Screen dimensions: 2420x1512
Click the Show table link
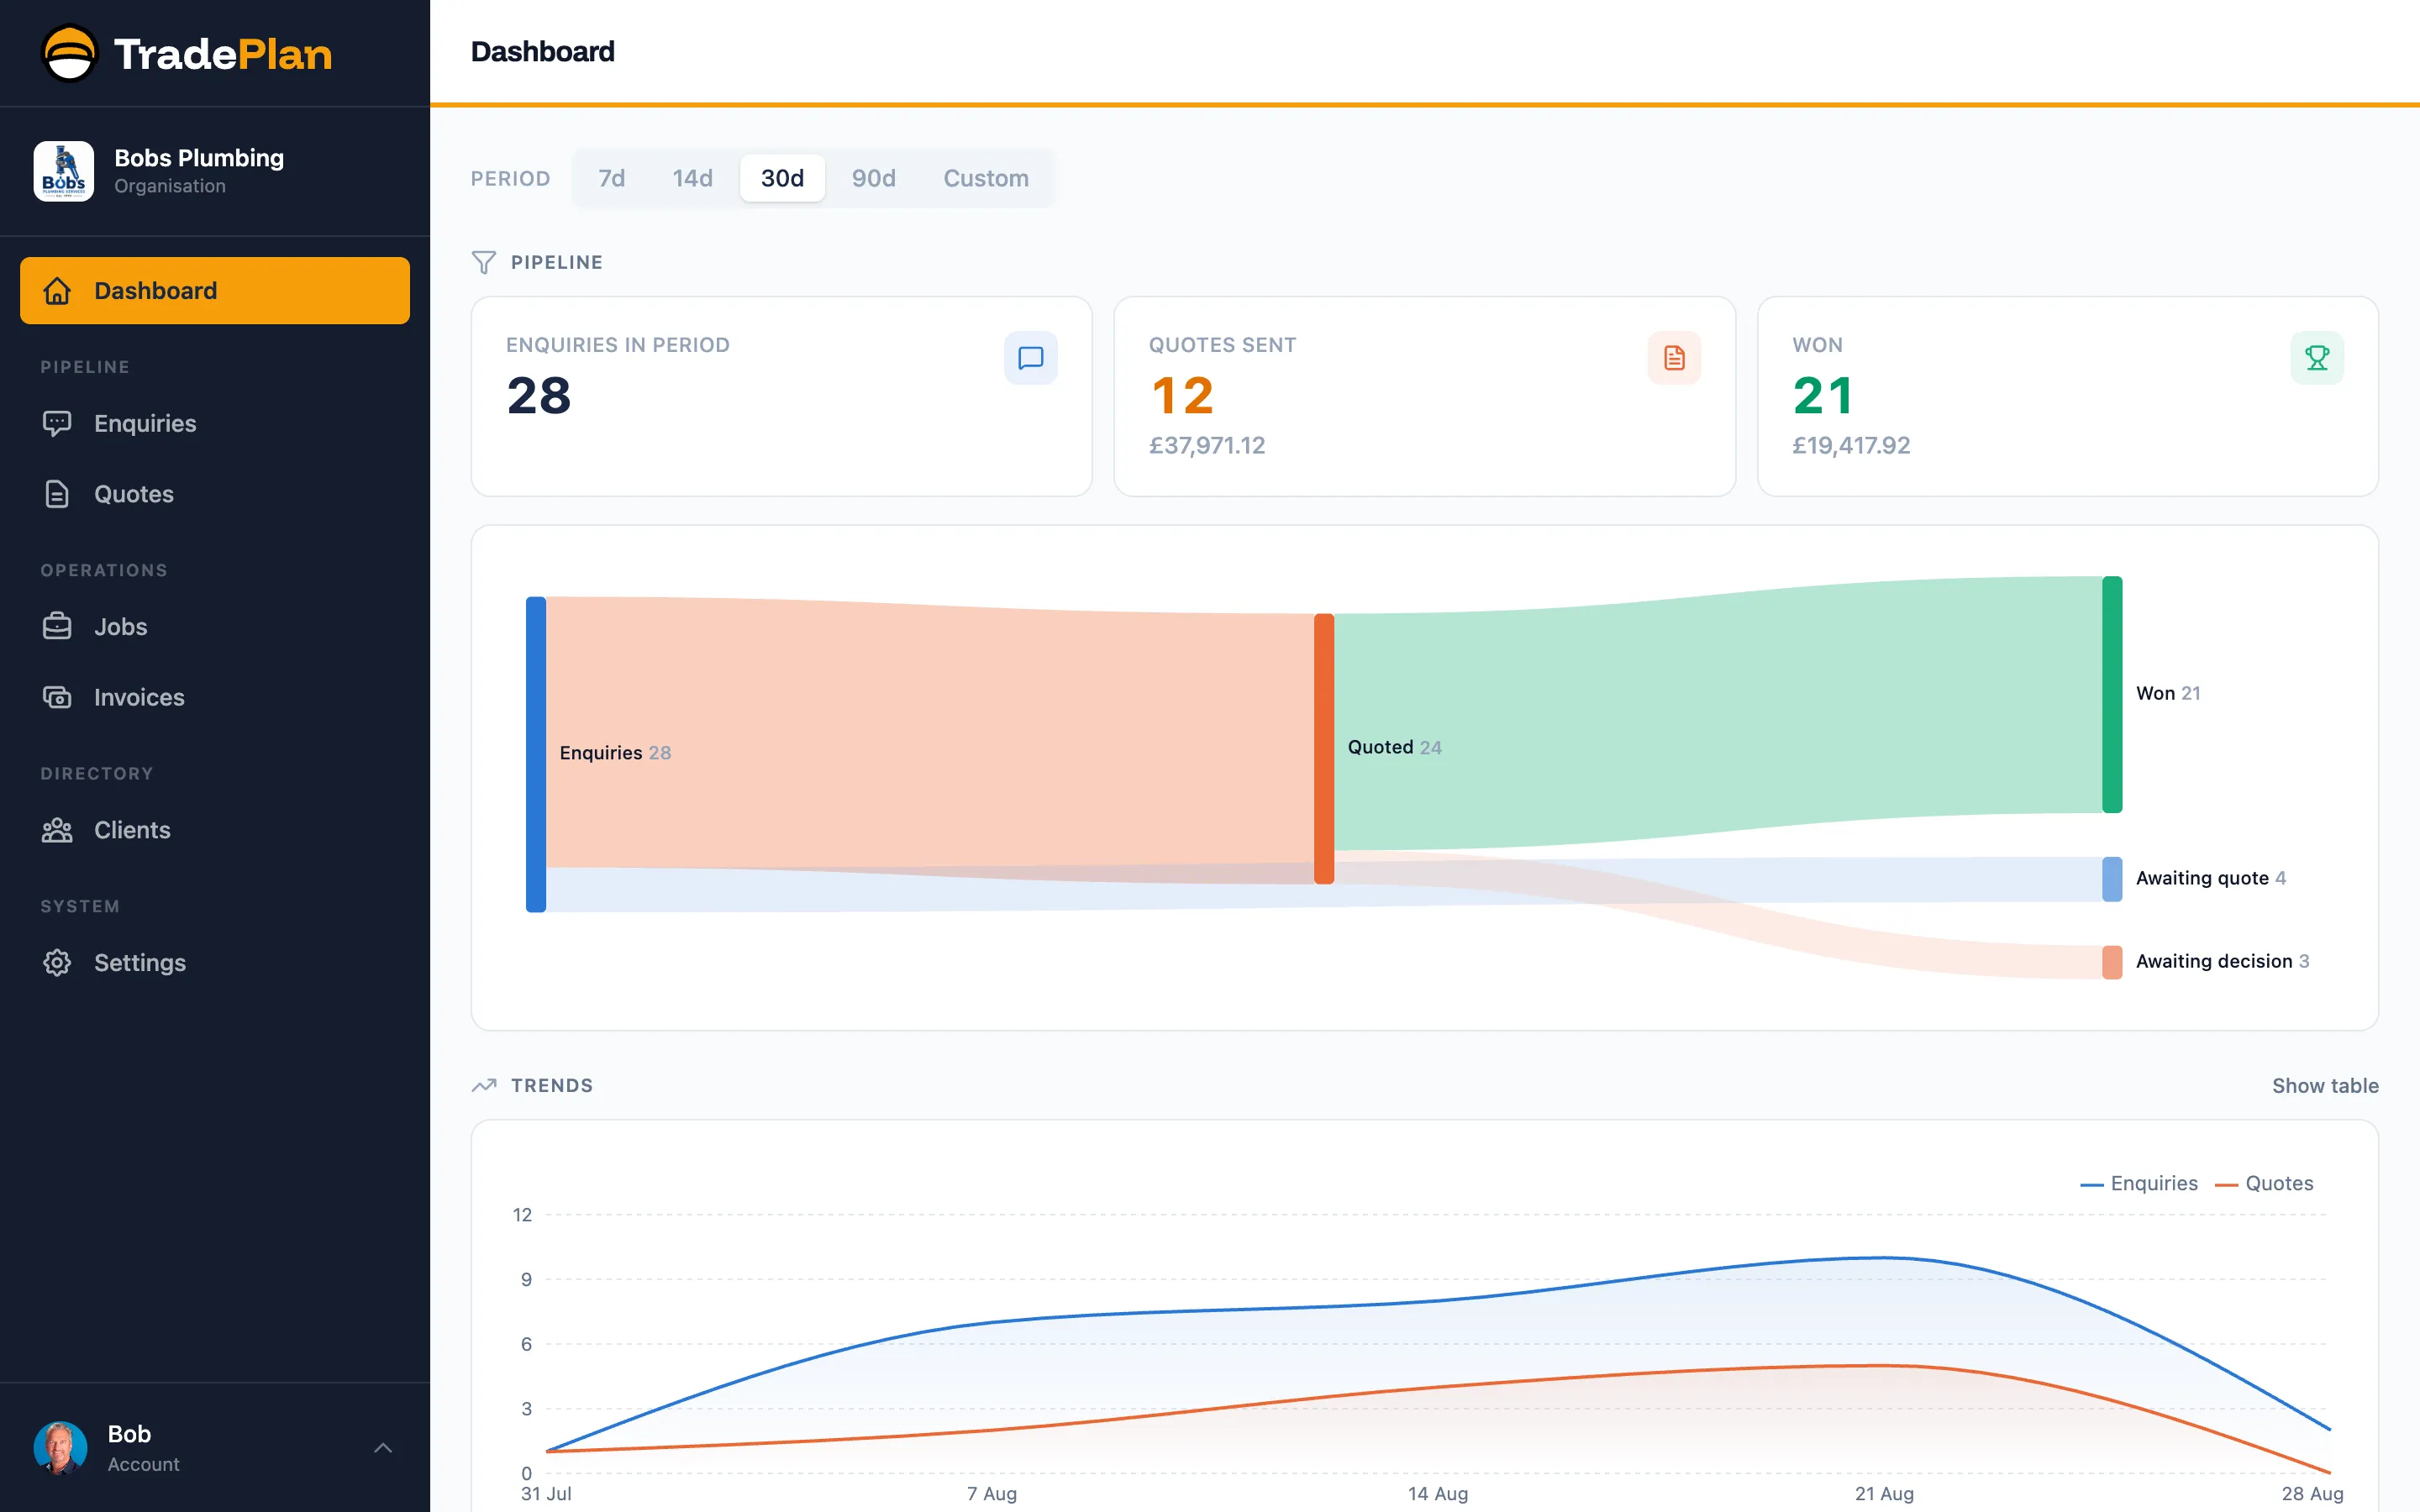click(x=2325, y=1085)
